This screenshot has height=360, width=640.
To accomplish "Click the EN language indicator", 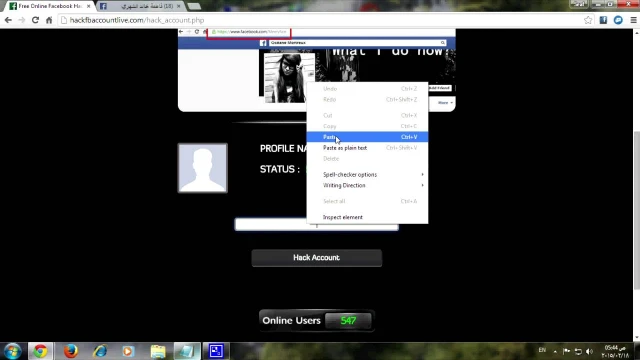I will point(542,350).
